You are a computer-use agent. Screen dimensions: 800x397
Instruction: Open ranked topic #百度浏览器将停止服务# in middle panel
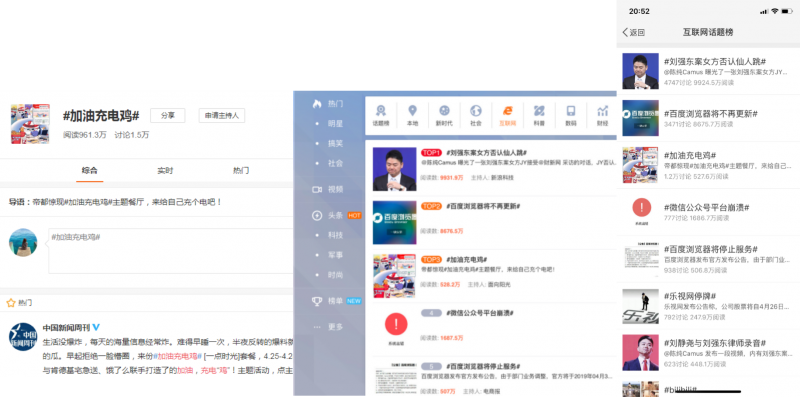pos(483,366)
